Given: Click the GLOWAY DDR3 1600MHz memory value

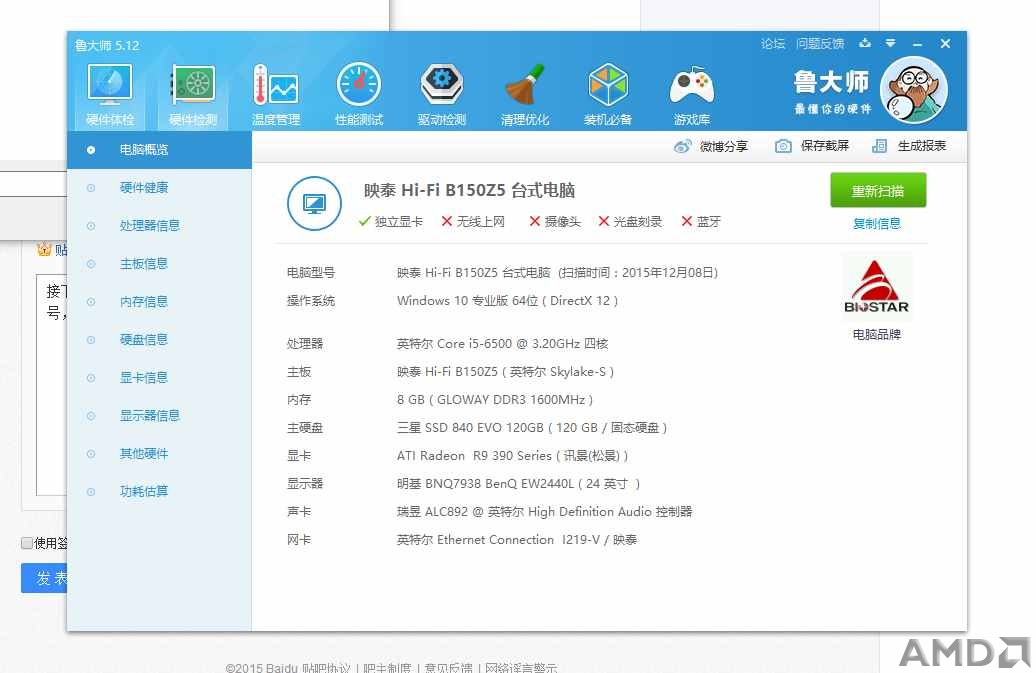Looking at the screenshot, I should point(495,400).
